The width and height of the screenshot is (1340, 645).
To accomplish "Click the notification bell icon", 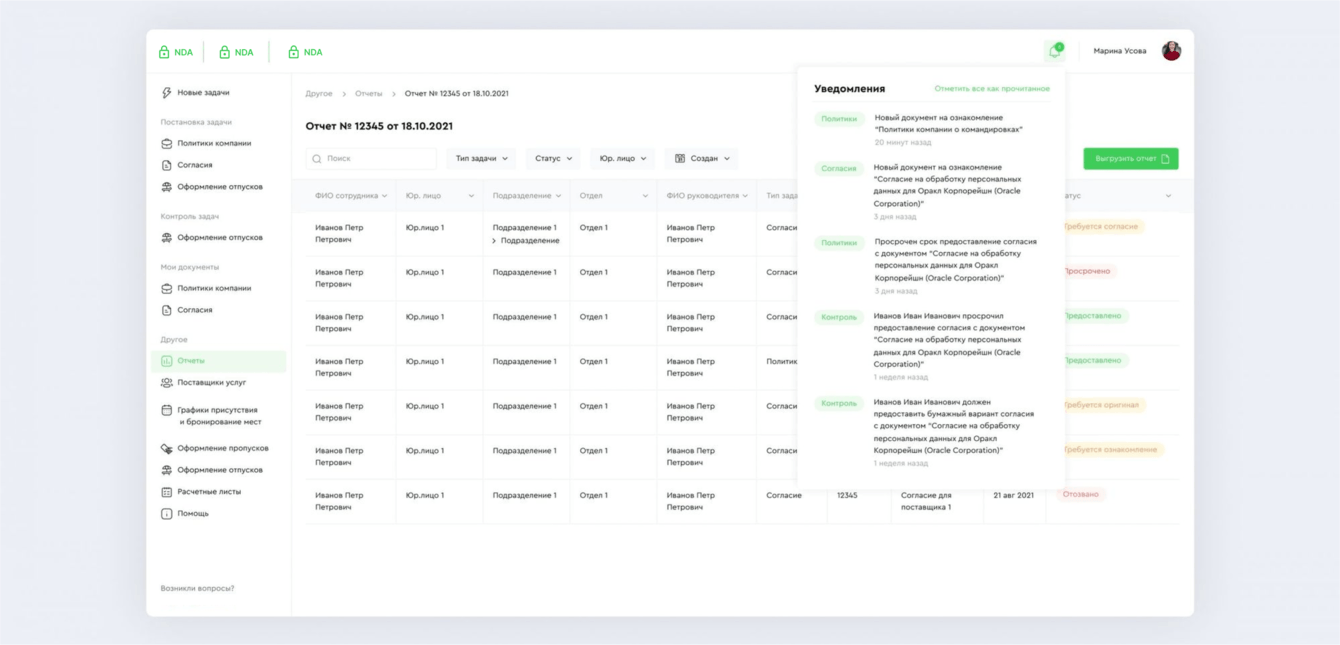I will pyautogui.click(x=1054, y=51).
